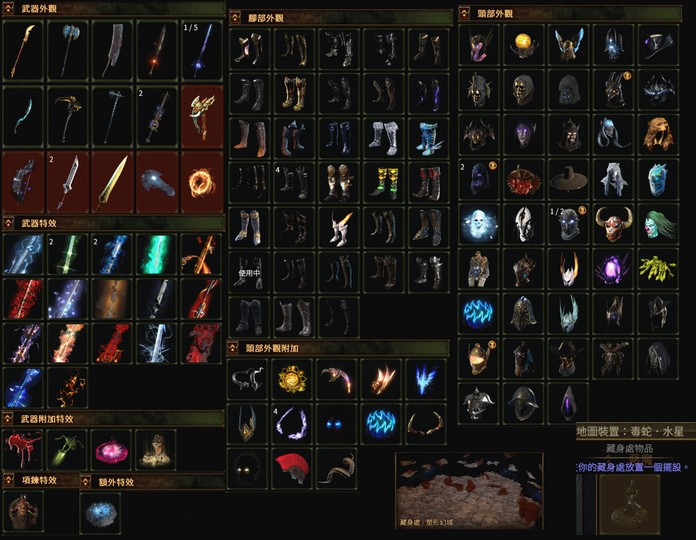Choose the golden blade weapon skin

tap(112, 182)
